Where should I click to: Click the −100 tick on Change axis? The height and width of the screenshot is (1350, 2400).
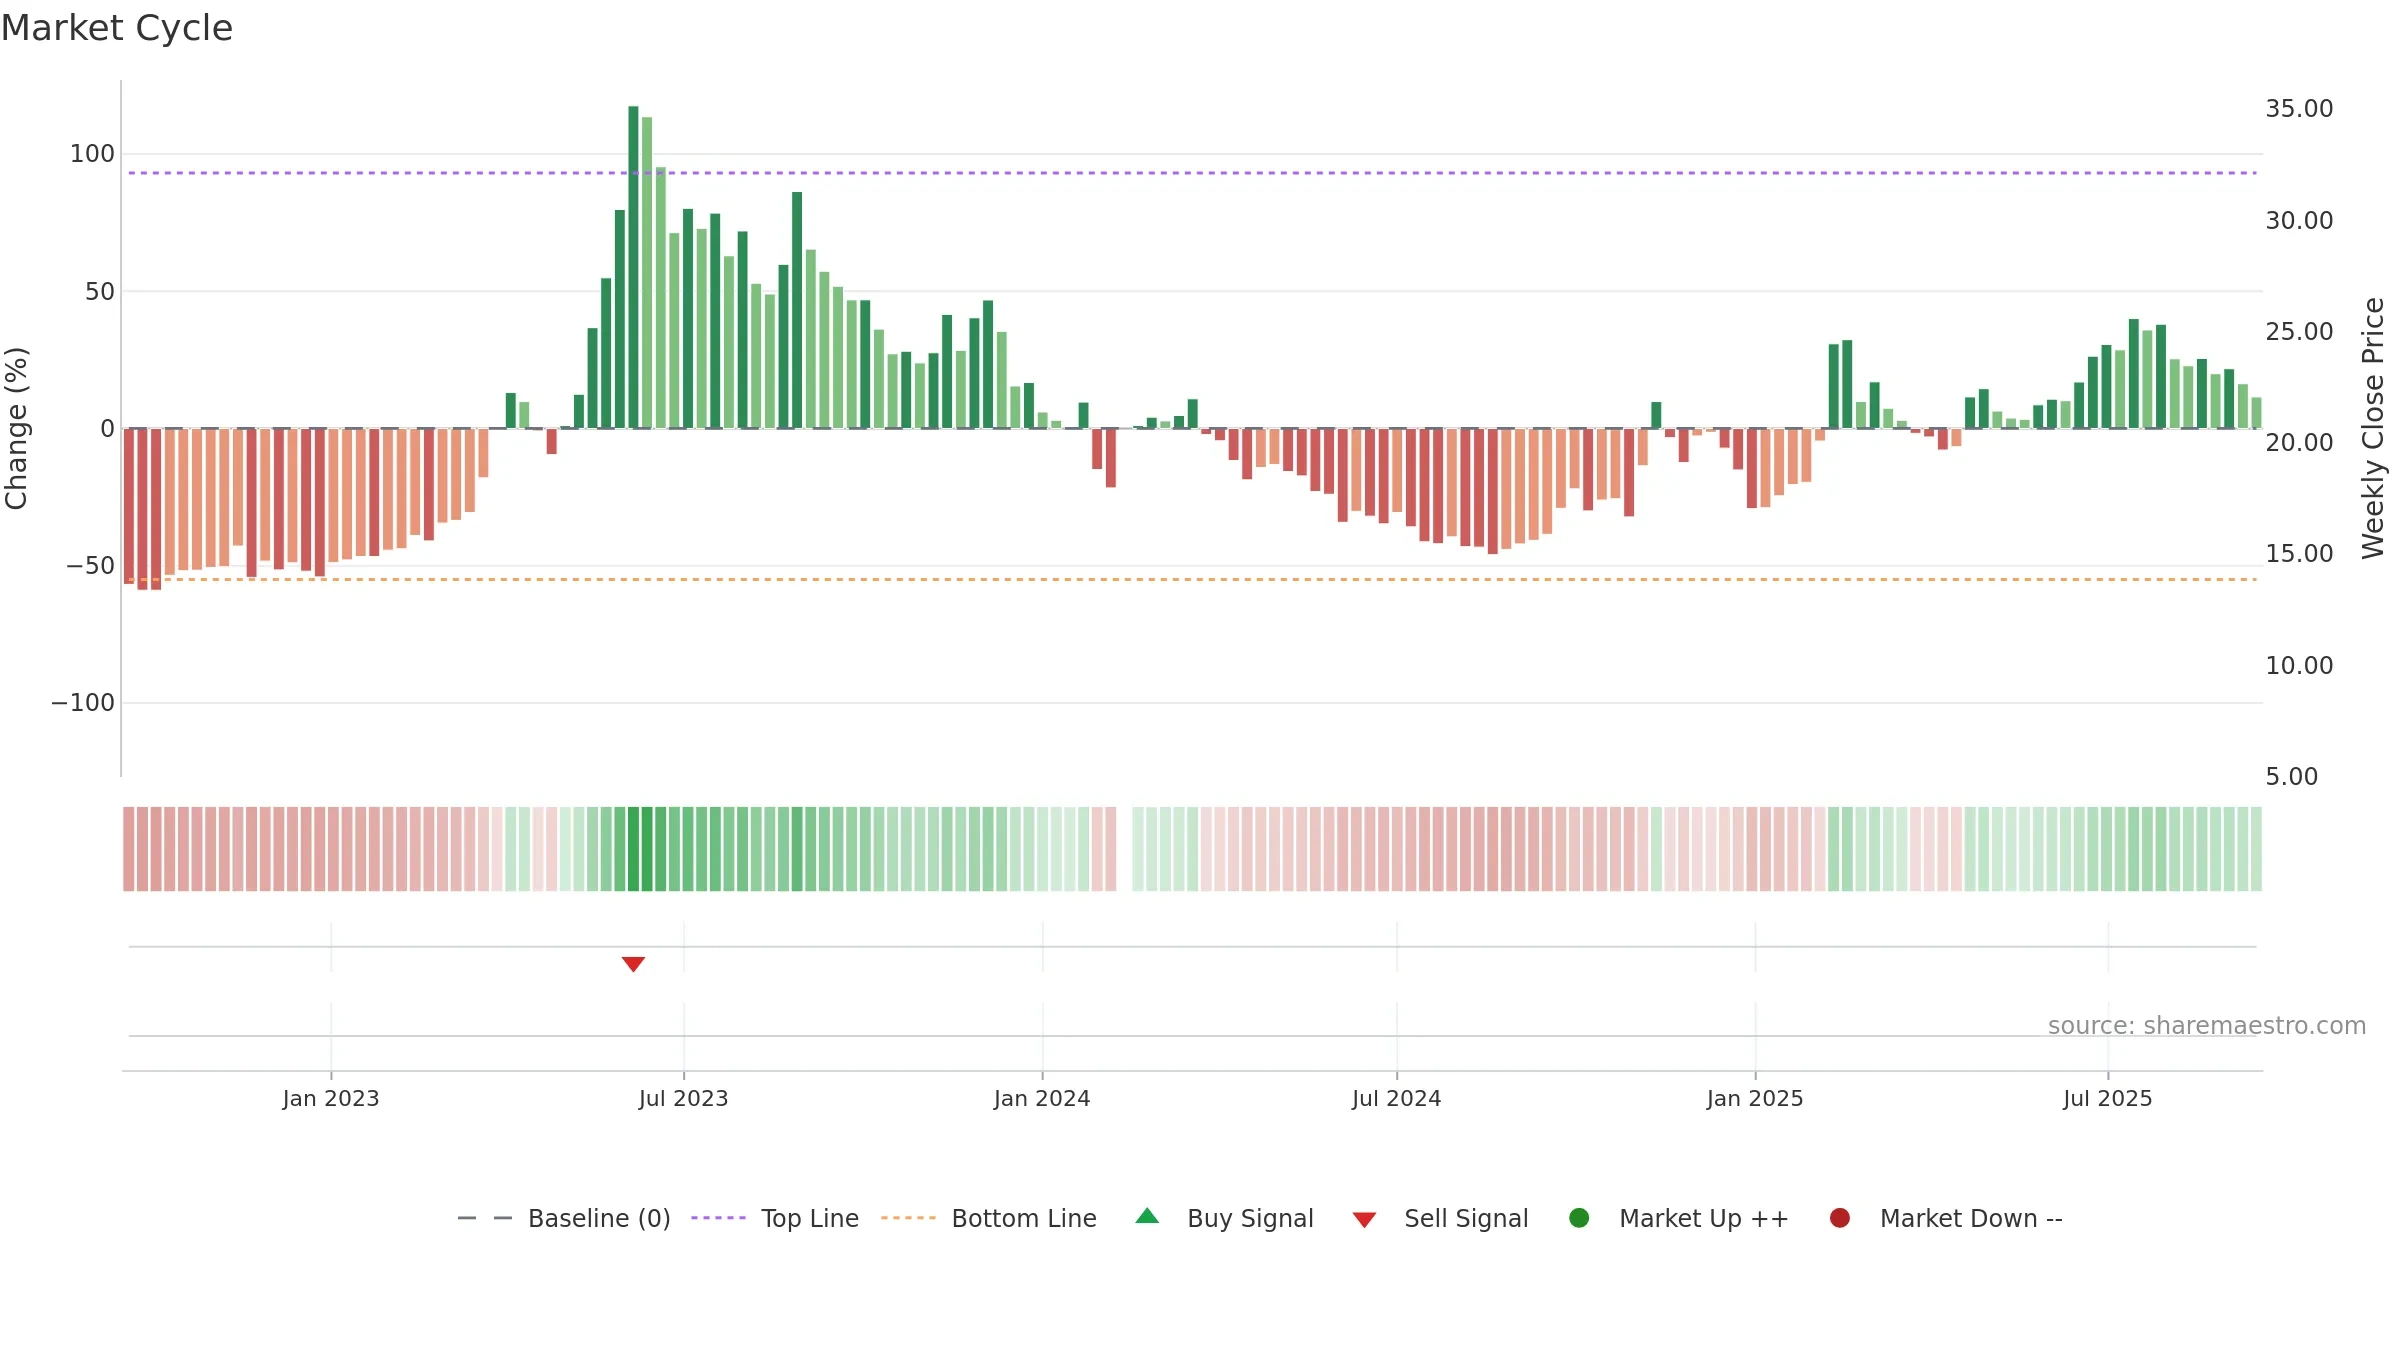[83, 703]
